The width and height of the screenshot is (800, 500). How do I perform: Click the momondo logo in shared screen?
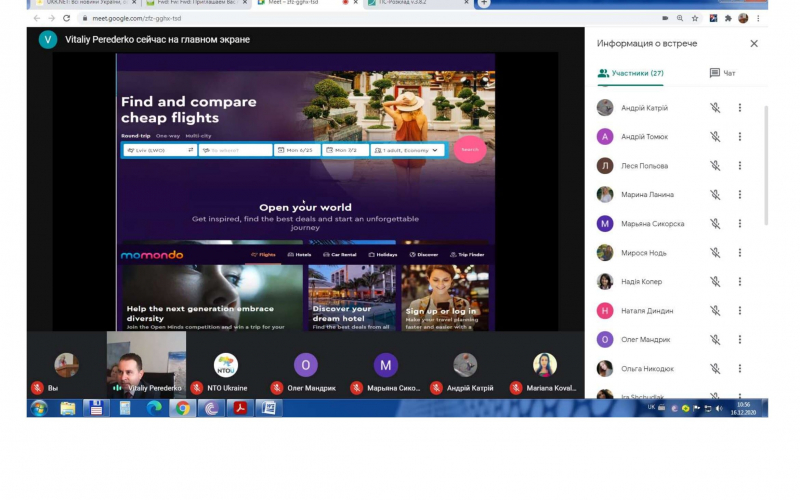click(152, 255)
